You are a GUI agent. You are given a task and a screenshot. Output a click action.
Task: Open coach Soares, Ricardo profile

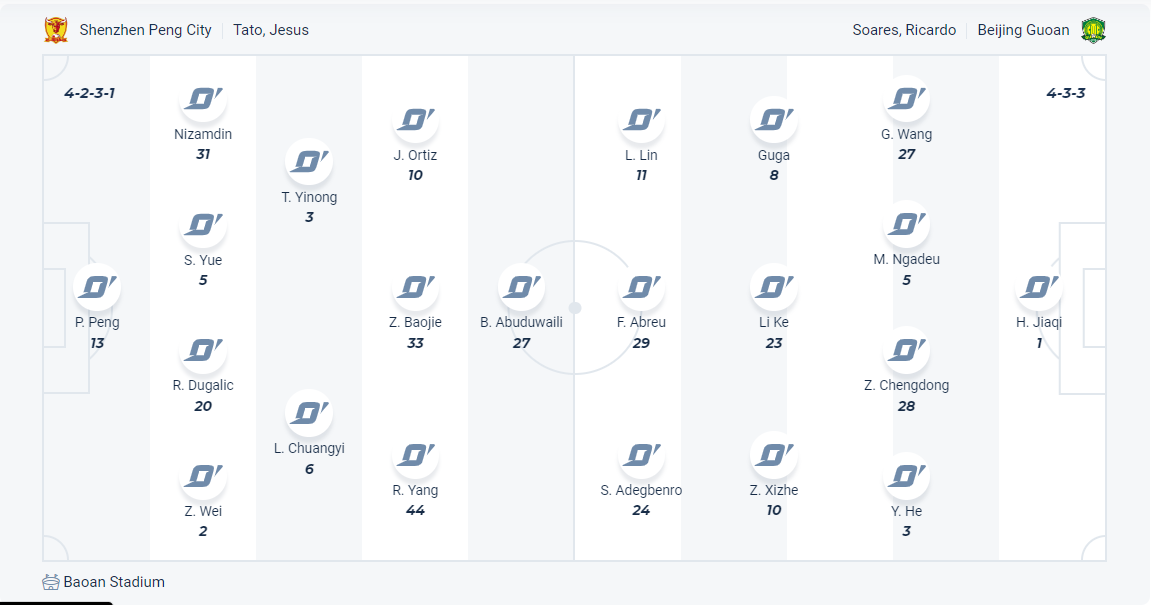tap(904, 30)
